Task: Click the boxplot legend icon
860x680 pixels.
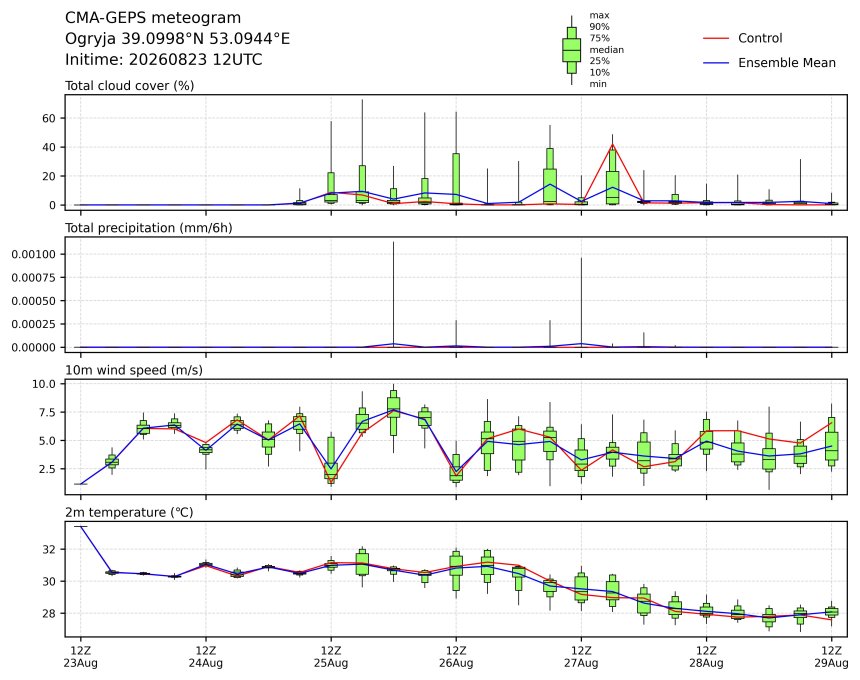Action: coord(572,50)
